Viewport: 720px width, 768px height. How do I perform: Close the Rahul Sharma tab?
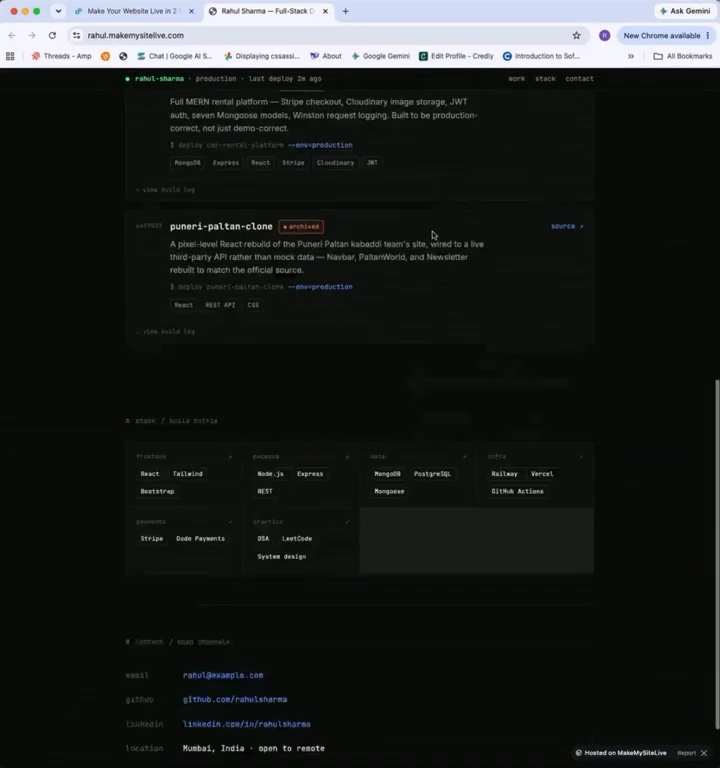[x=325, y=11]
